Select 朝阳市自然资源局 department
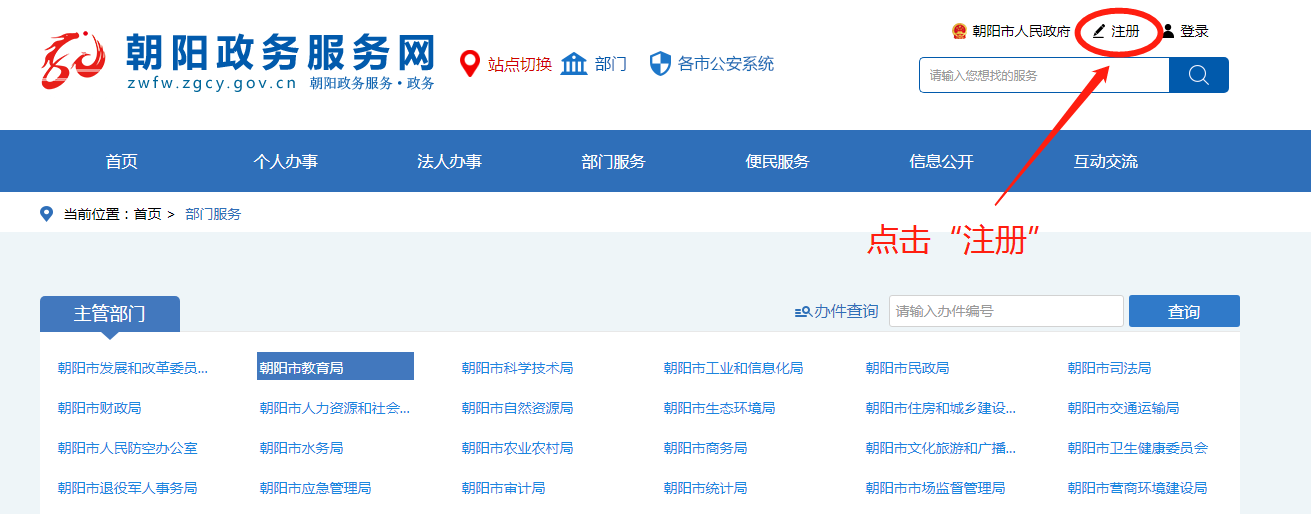This screenshot has width=1311, height=514. coord(517,408)
